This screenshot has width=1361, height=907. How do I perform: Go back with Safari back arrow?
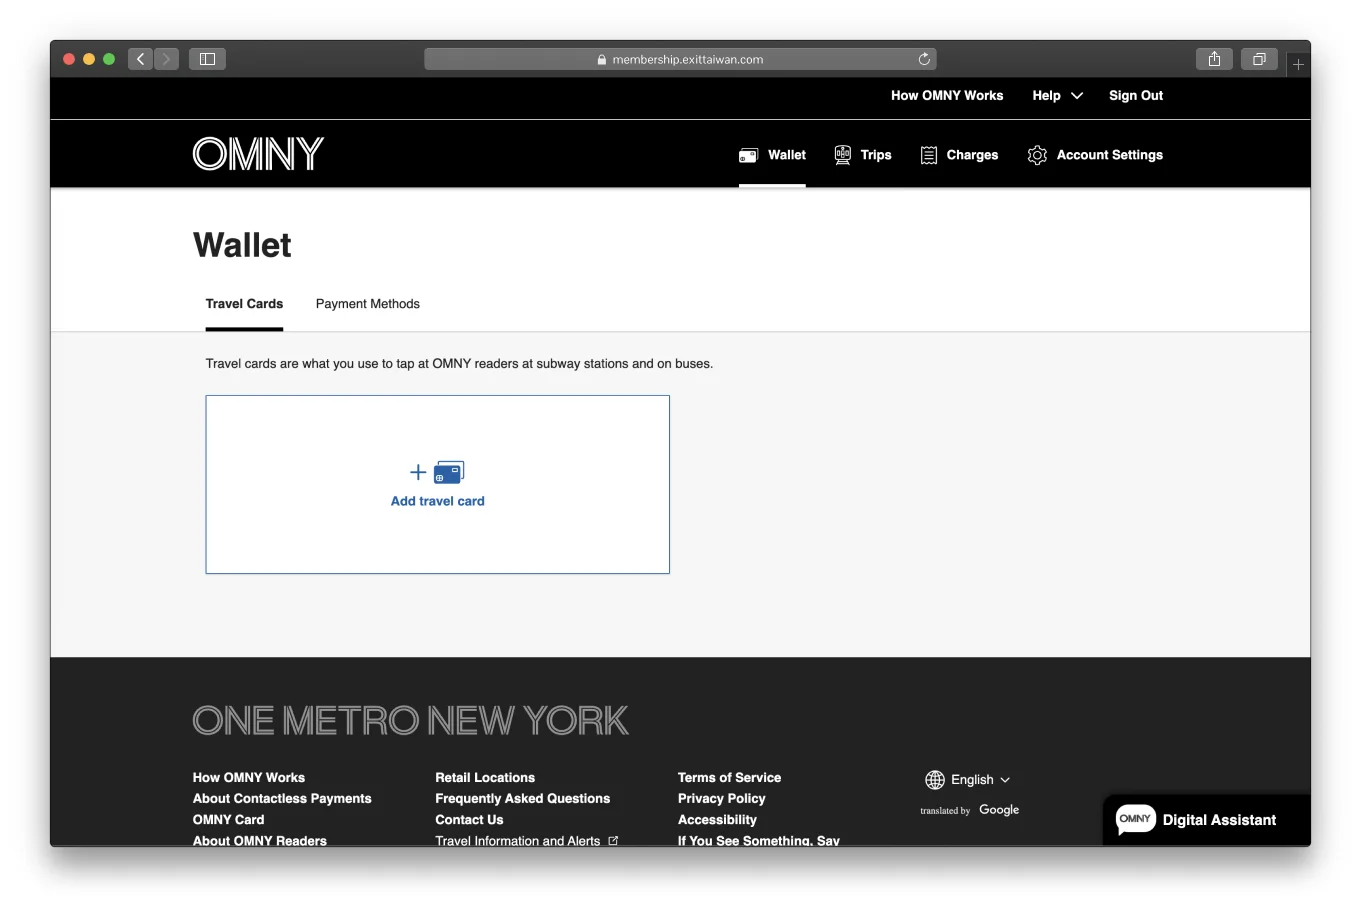[140, 59]
